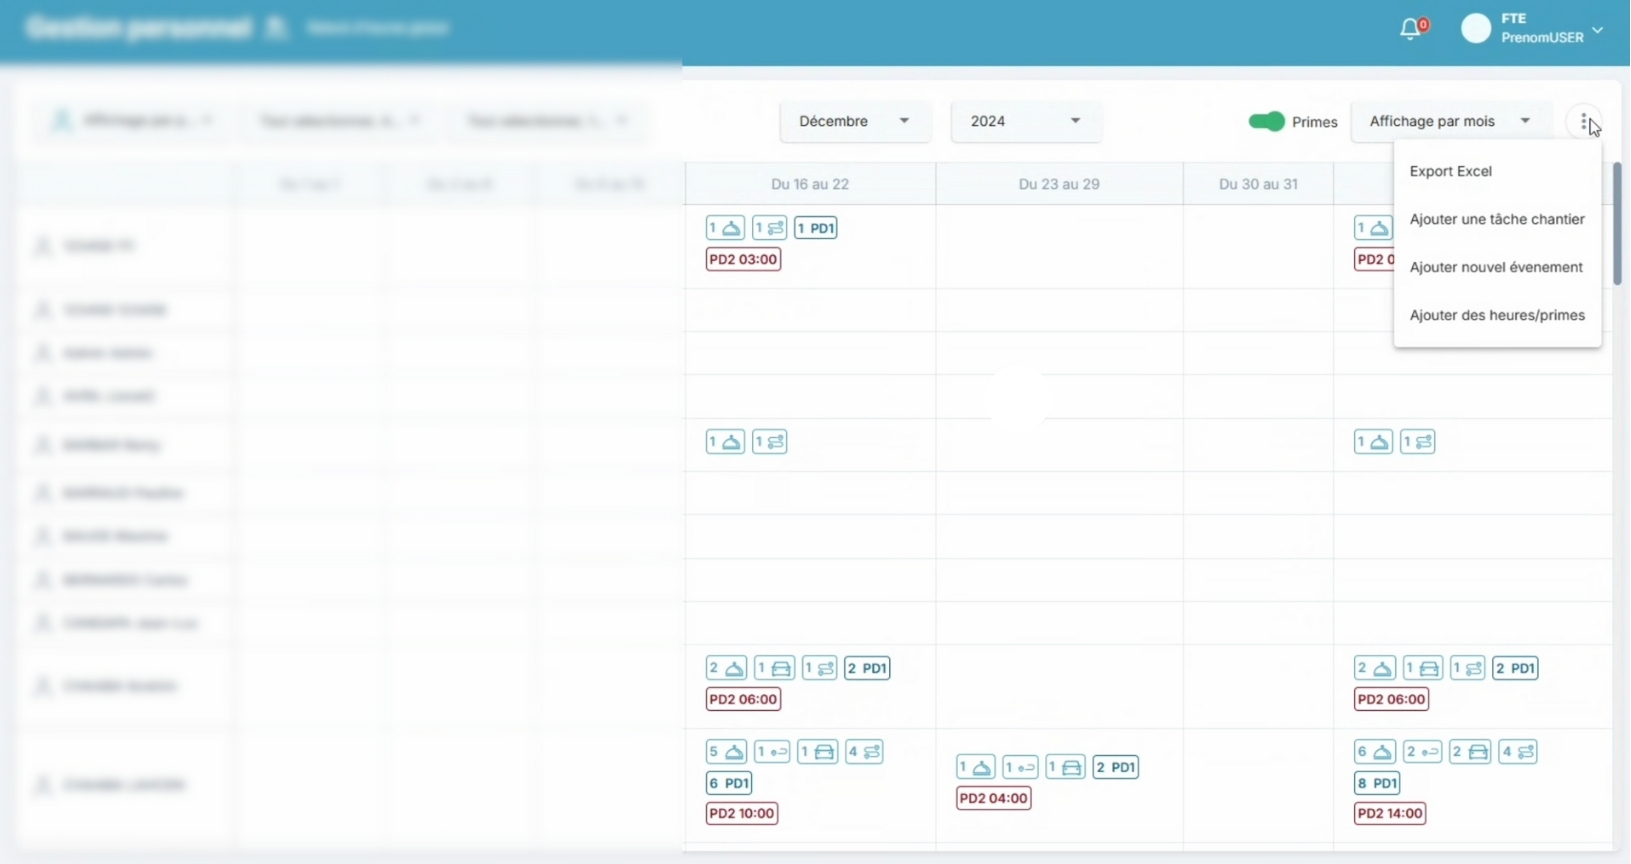
Task: Open the Décembre month dropdown
Action: [854, 121]
